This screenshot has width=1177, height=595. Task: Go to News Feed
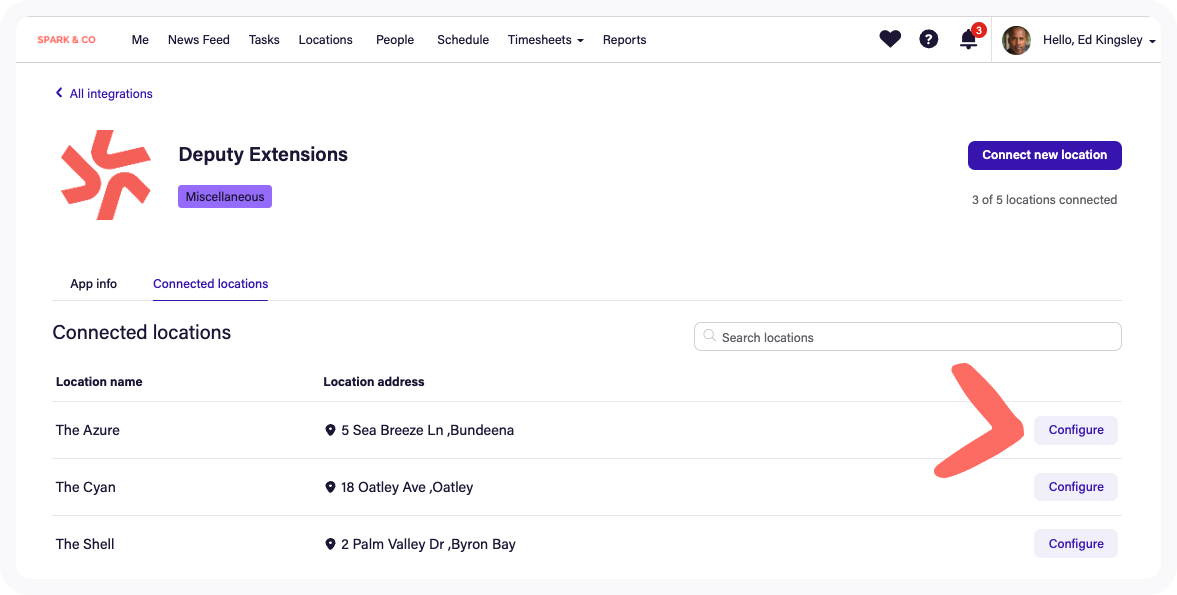coord(199,40)
